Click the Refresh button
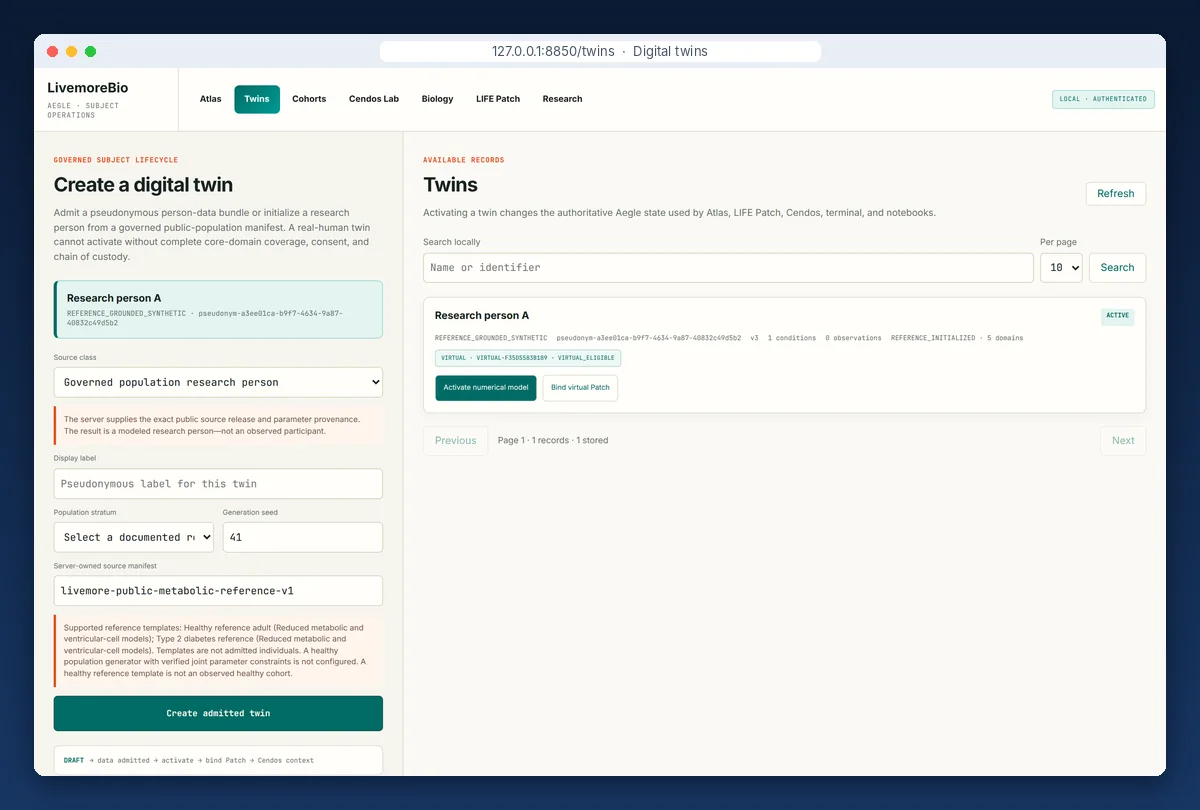 [1116, 194]
